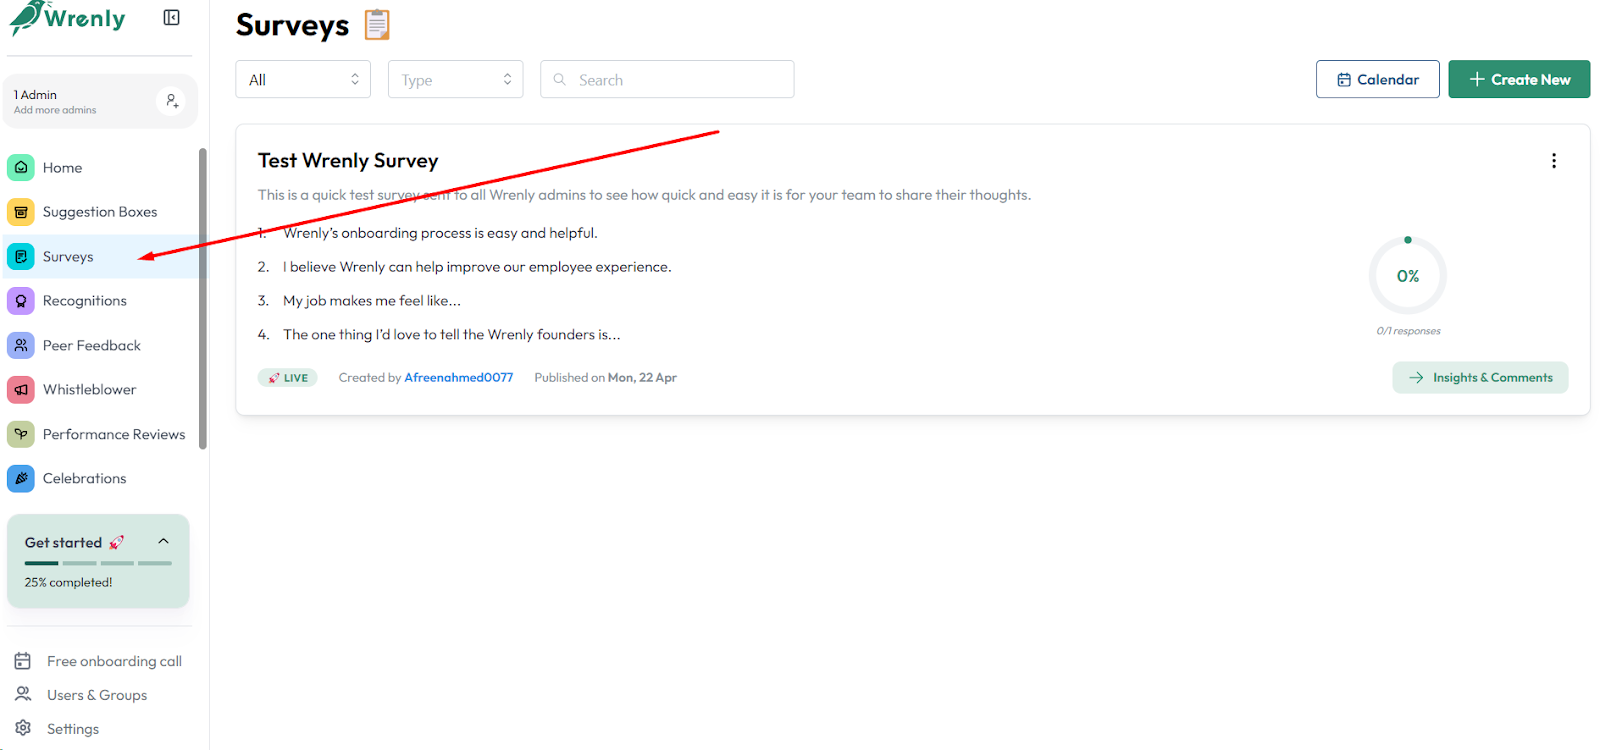This screenshot has height=750, width=1600.
Task: Click Add more admins text
Action: [55, 110]
